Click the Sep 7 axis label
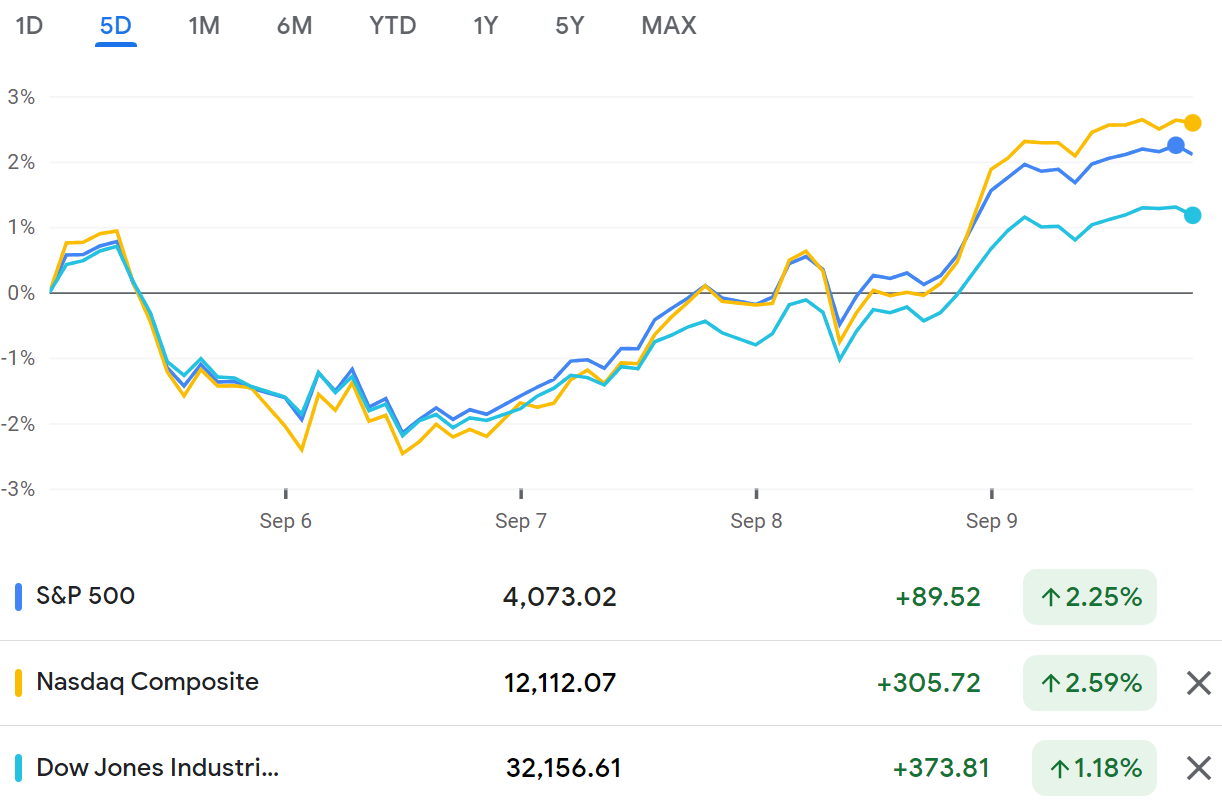This screenshot has width=1222, height=801. click(x=521, y=521)
